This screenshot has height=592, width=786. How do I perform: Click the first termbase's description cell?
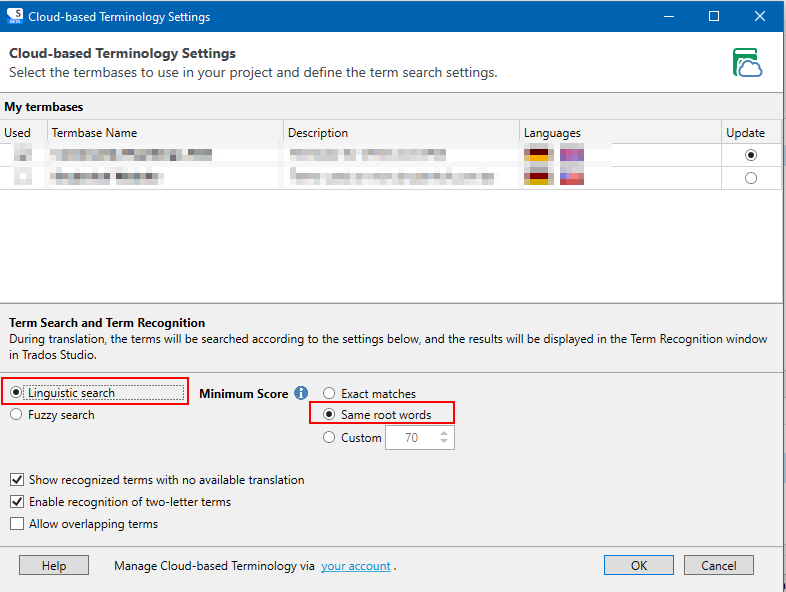tap(402, 155)
